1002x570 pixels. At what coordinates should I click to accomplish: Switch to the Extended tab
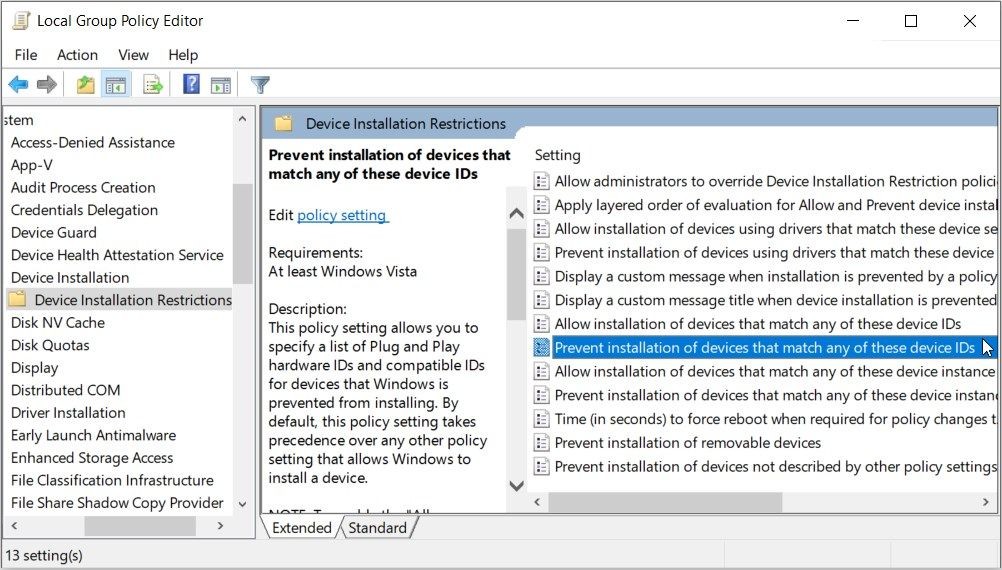tap(302, 528)
